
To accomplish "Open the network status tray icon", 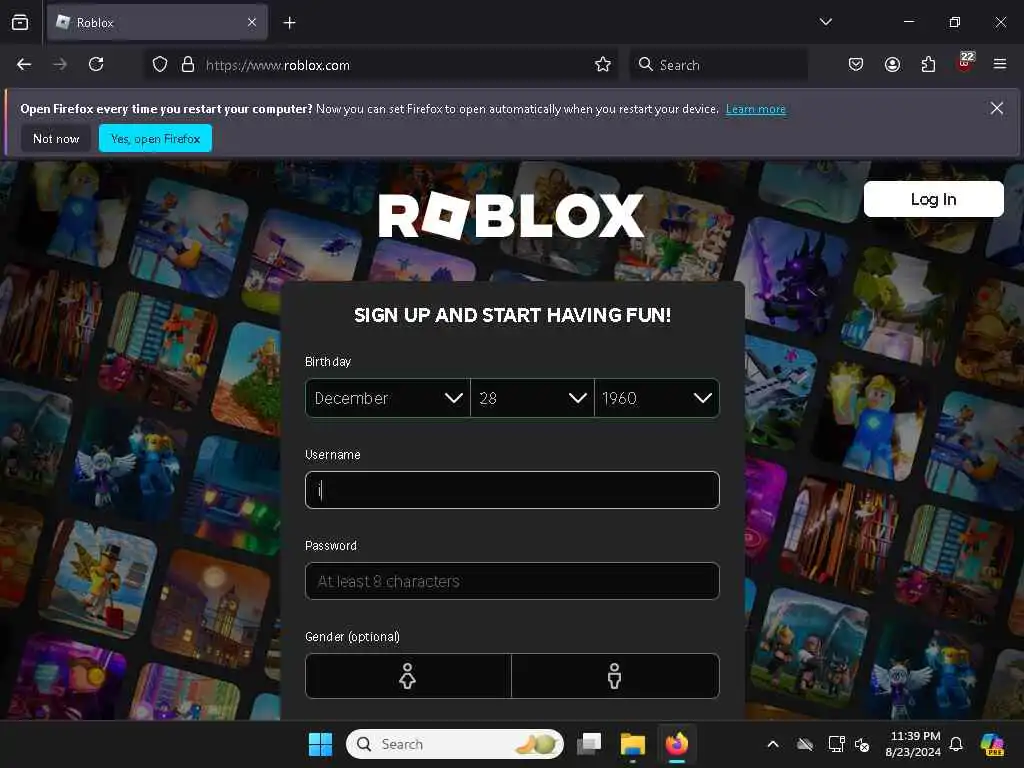I will pos(837,744).
